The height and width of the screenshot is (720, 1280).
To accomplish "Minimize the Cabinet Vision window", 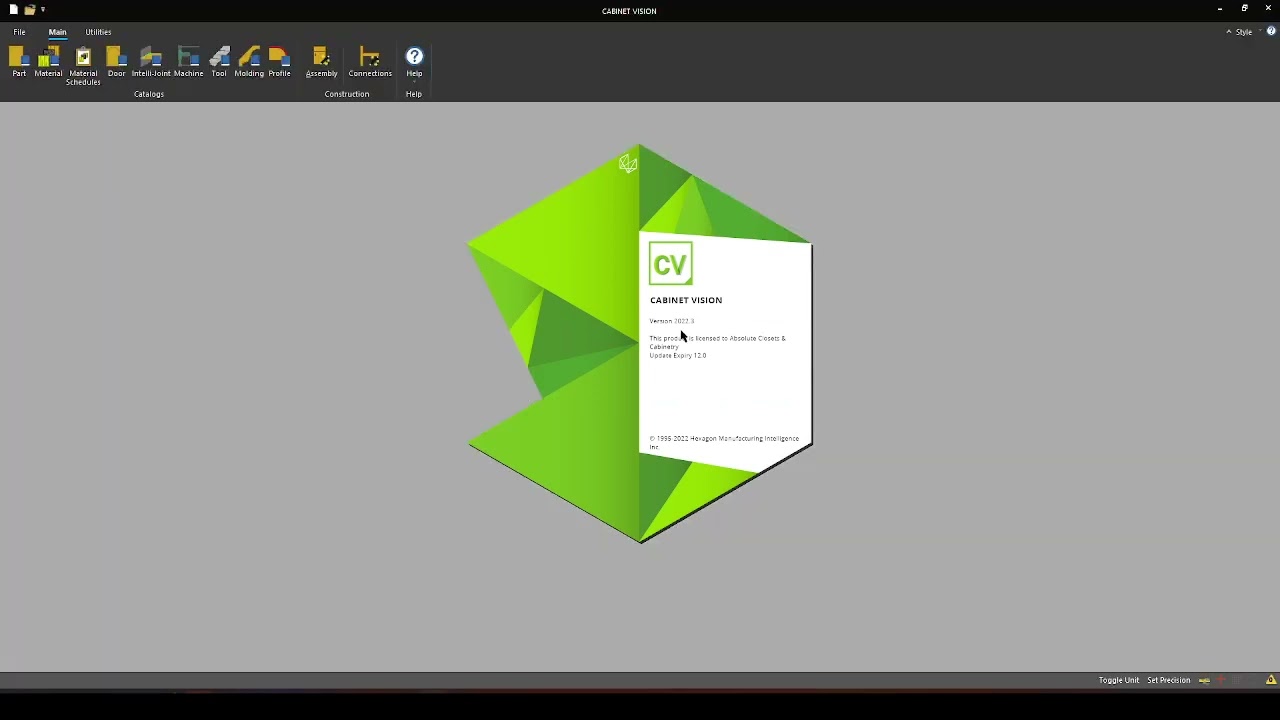I will coord(1220,9).
